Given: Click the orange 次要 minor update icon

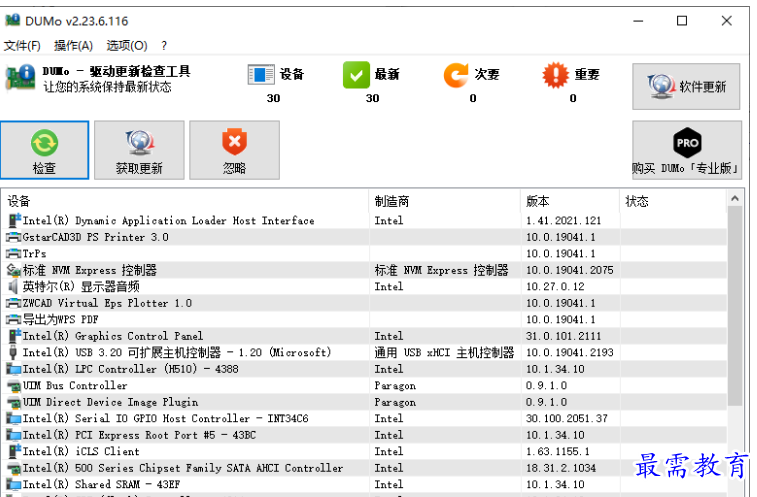Looking at the screenshot, I should coord(456,75).
